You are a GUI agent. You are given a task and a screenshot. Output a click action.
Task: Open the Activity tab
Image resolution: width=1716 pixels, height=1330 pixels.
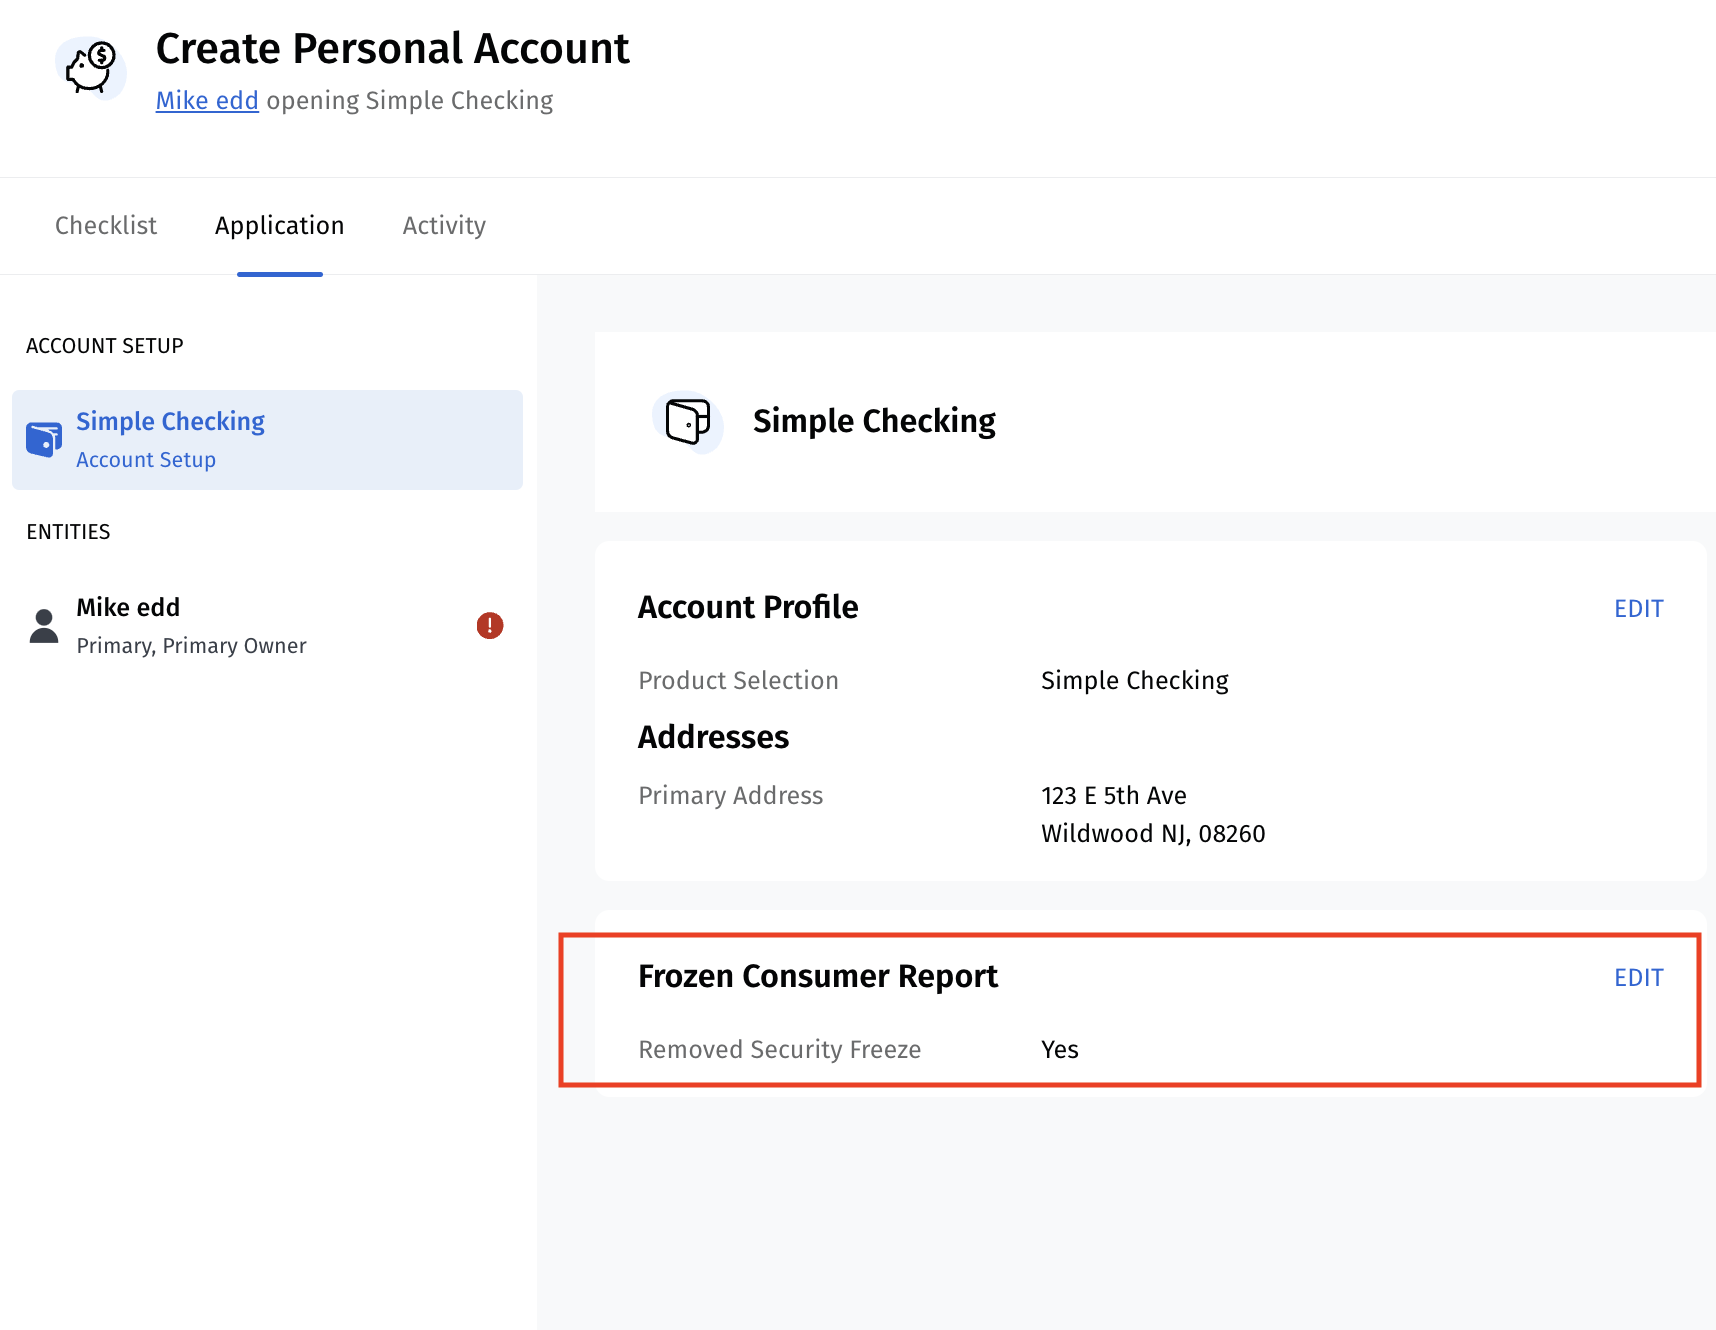tap(444, 226)
